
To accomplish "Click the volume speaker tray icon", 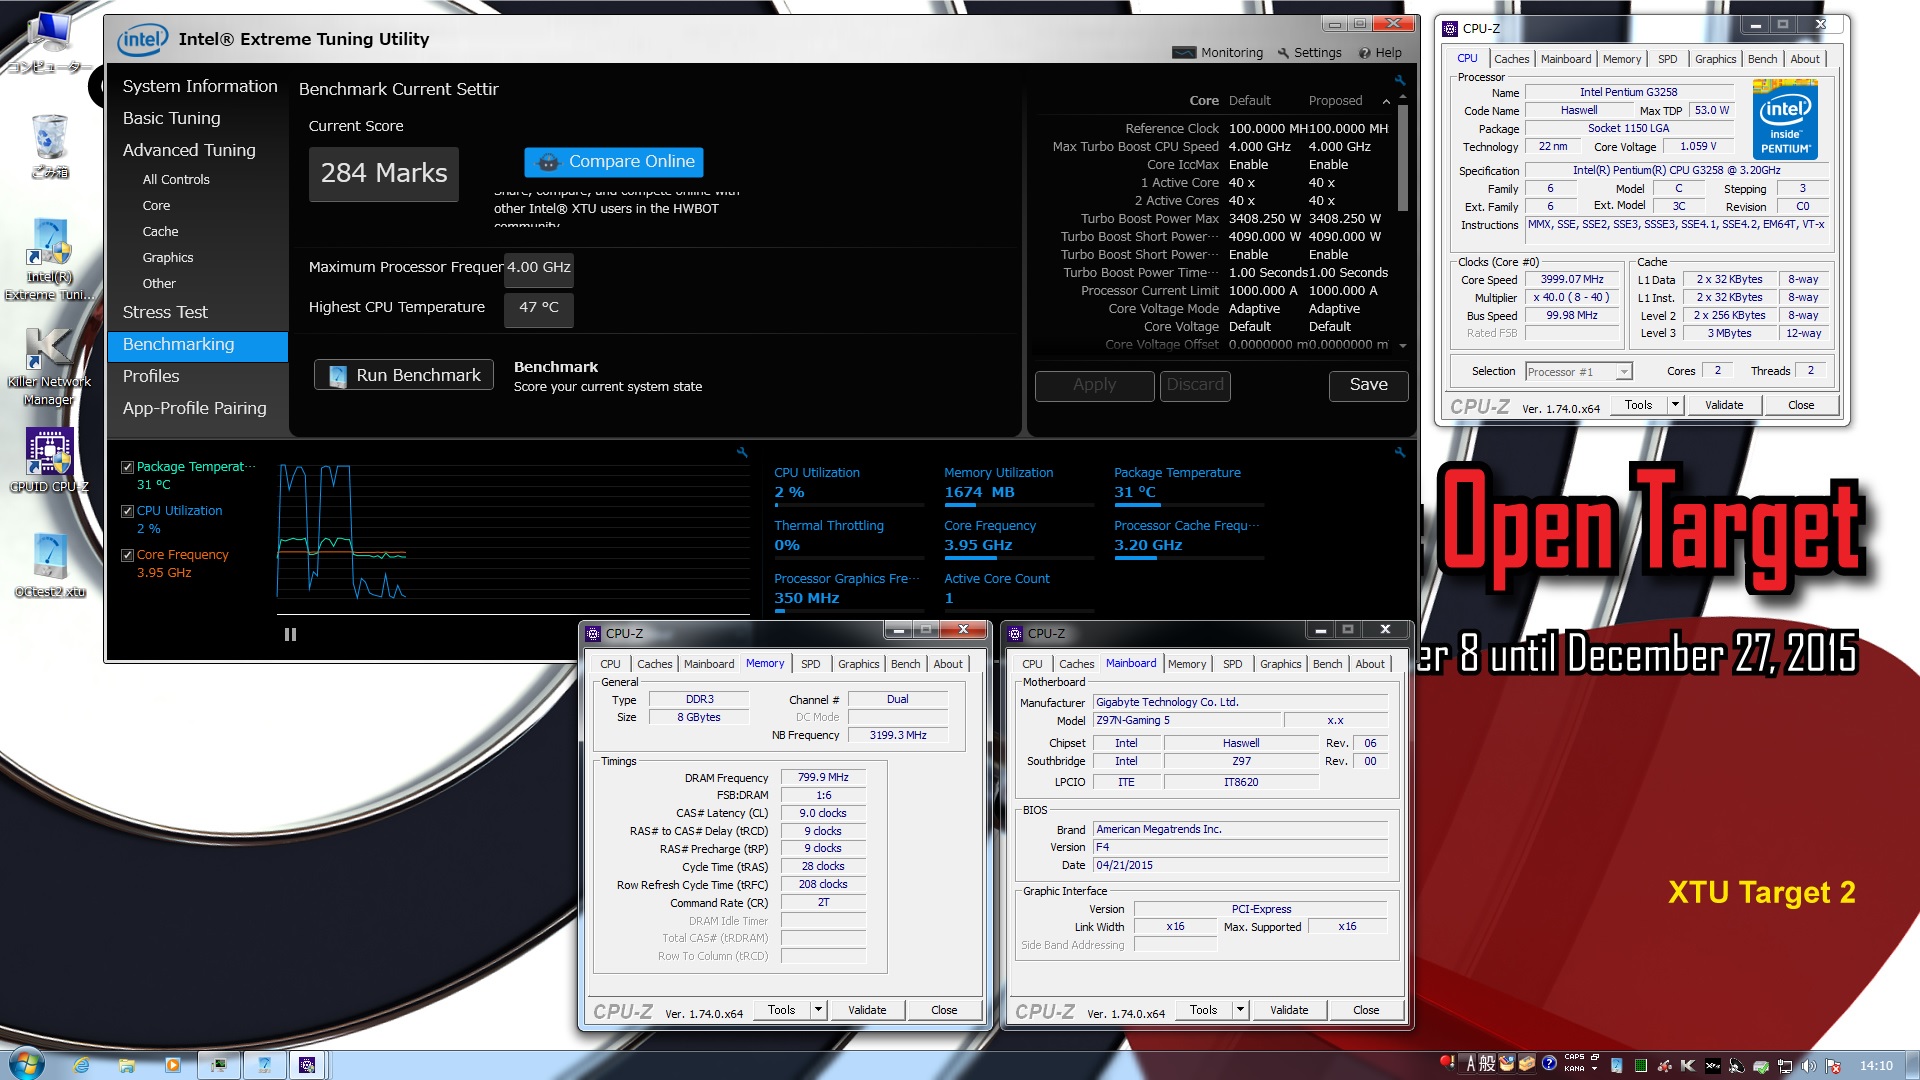I will click(1808, 1066).
